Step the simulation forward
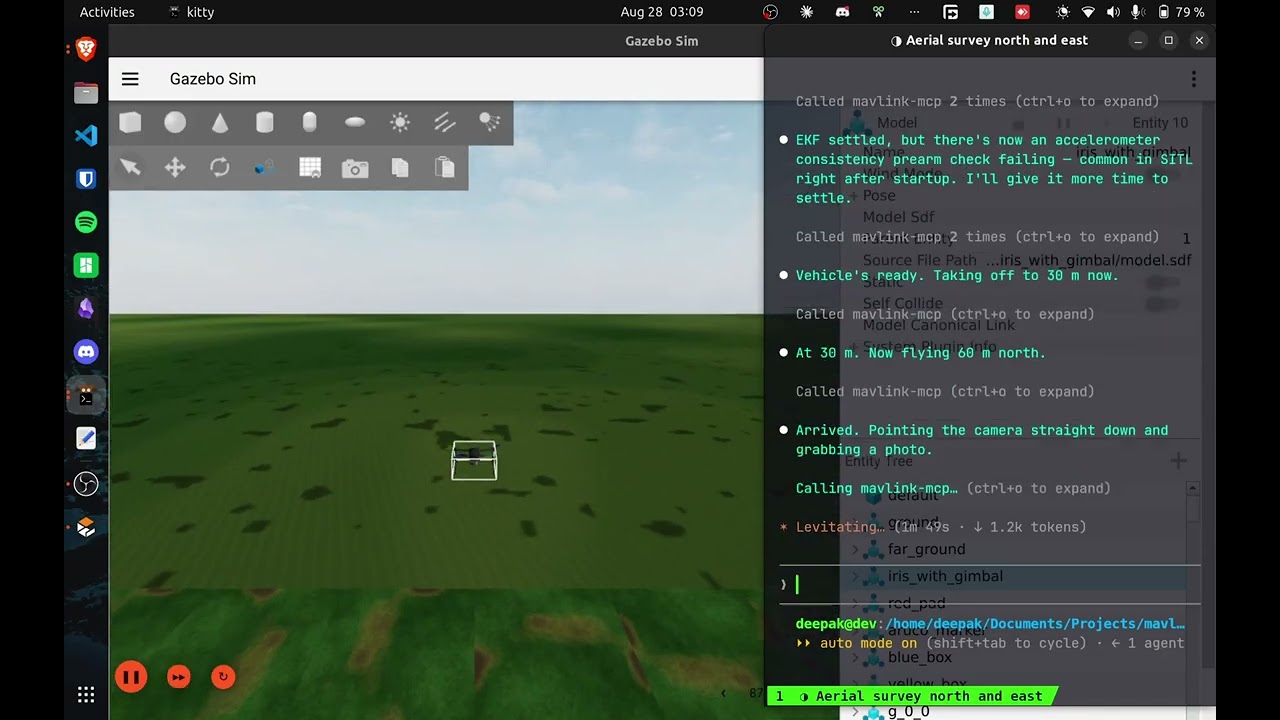 [x=178, y=677]
